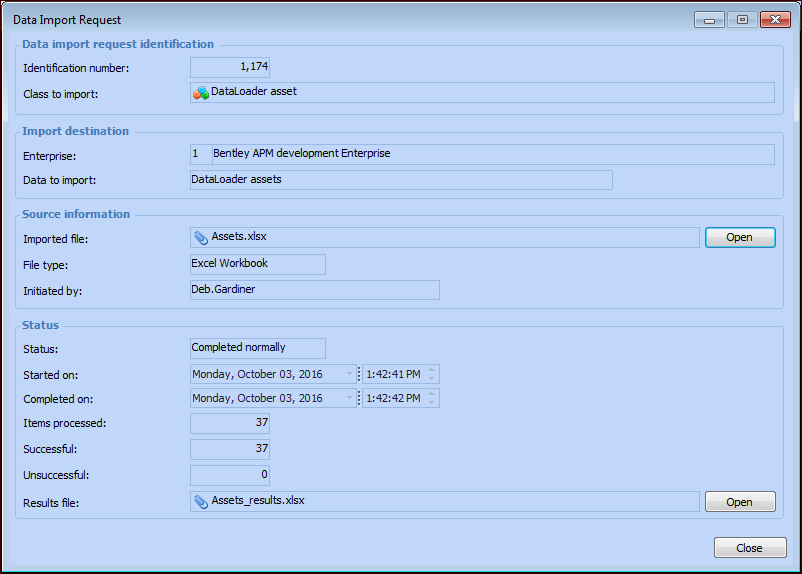This screenshot has width=802, height=574.
Task: Expand the Completed on date dropdown
Action: click(350, 398)
